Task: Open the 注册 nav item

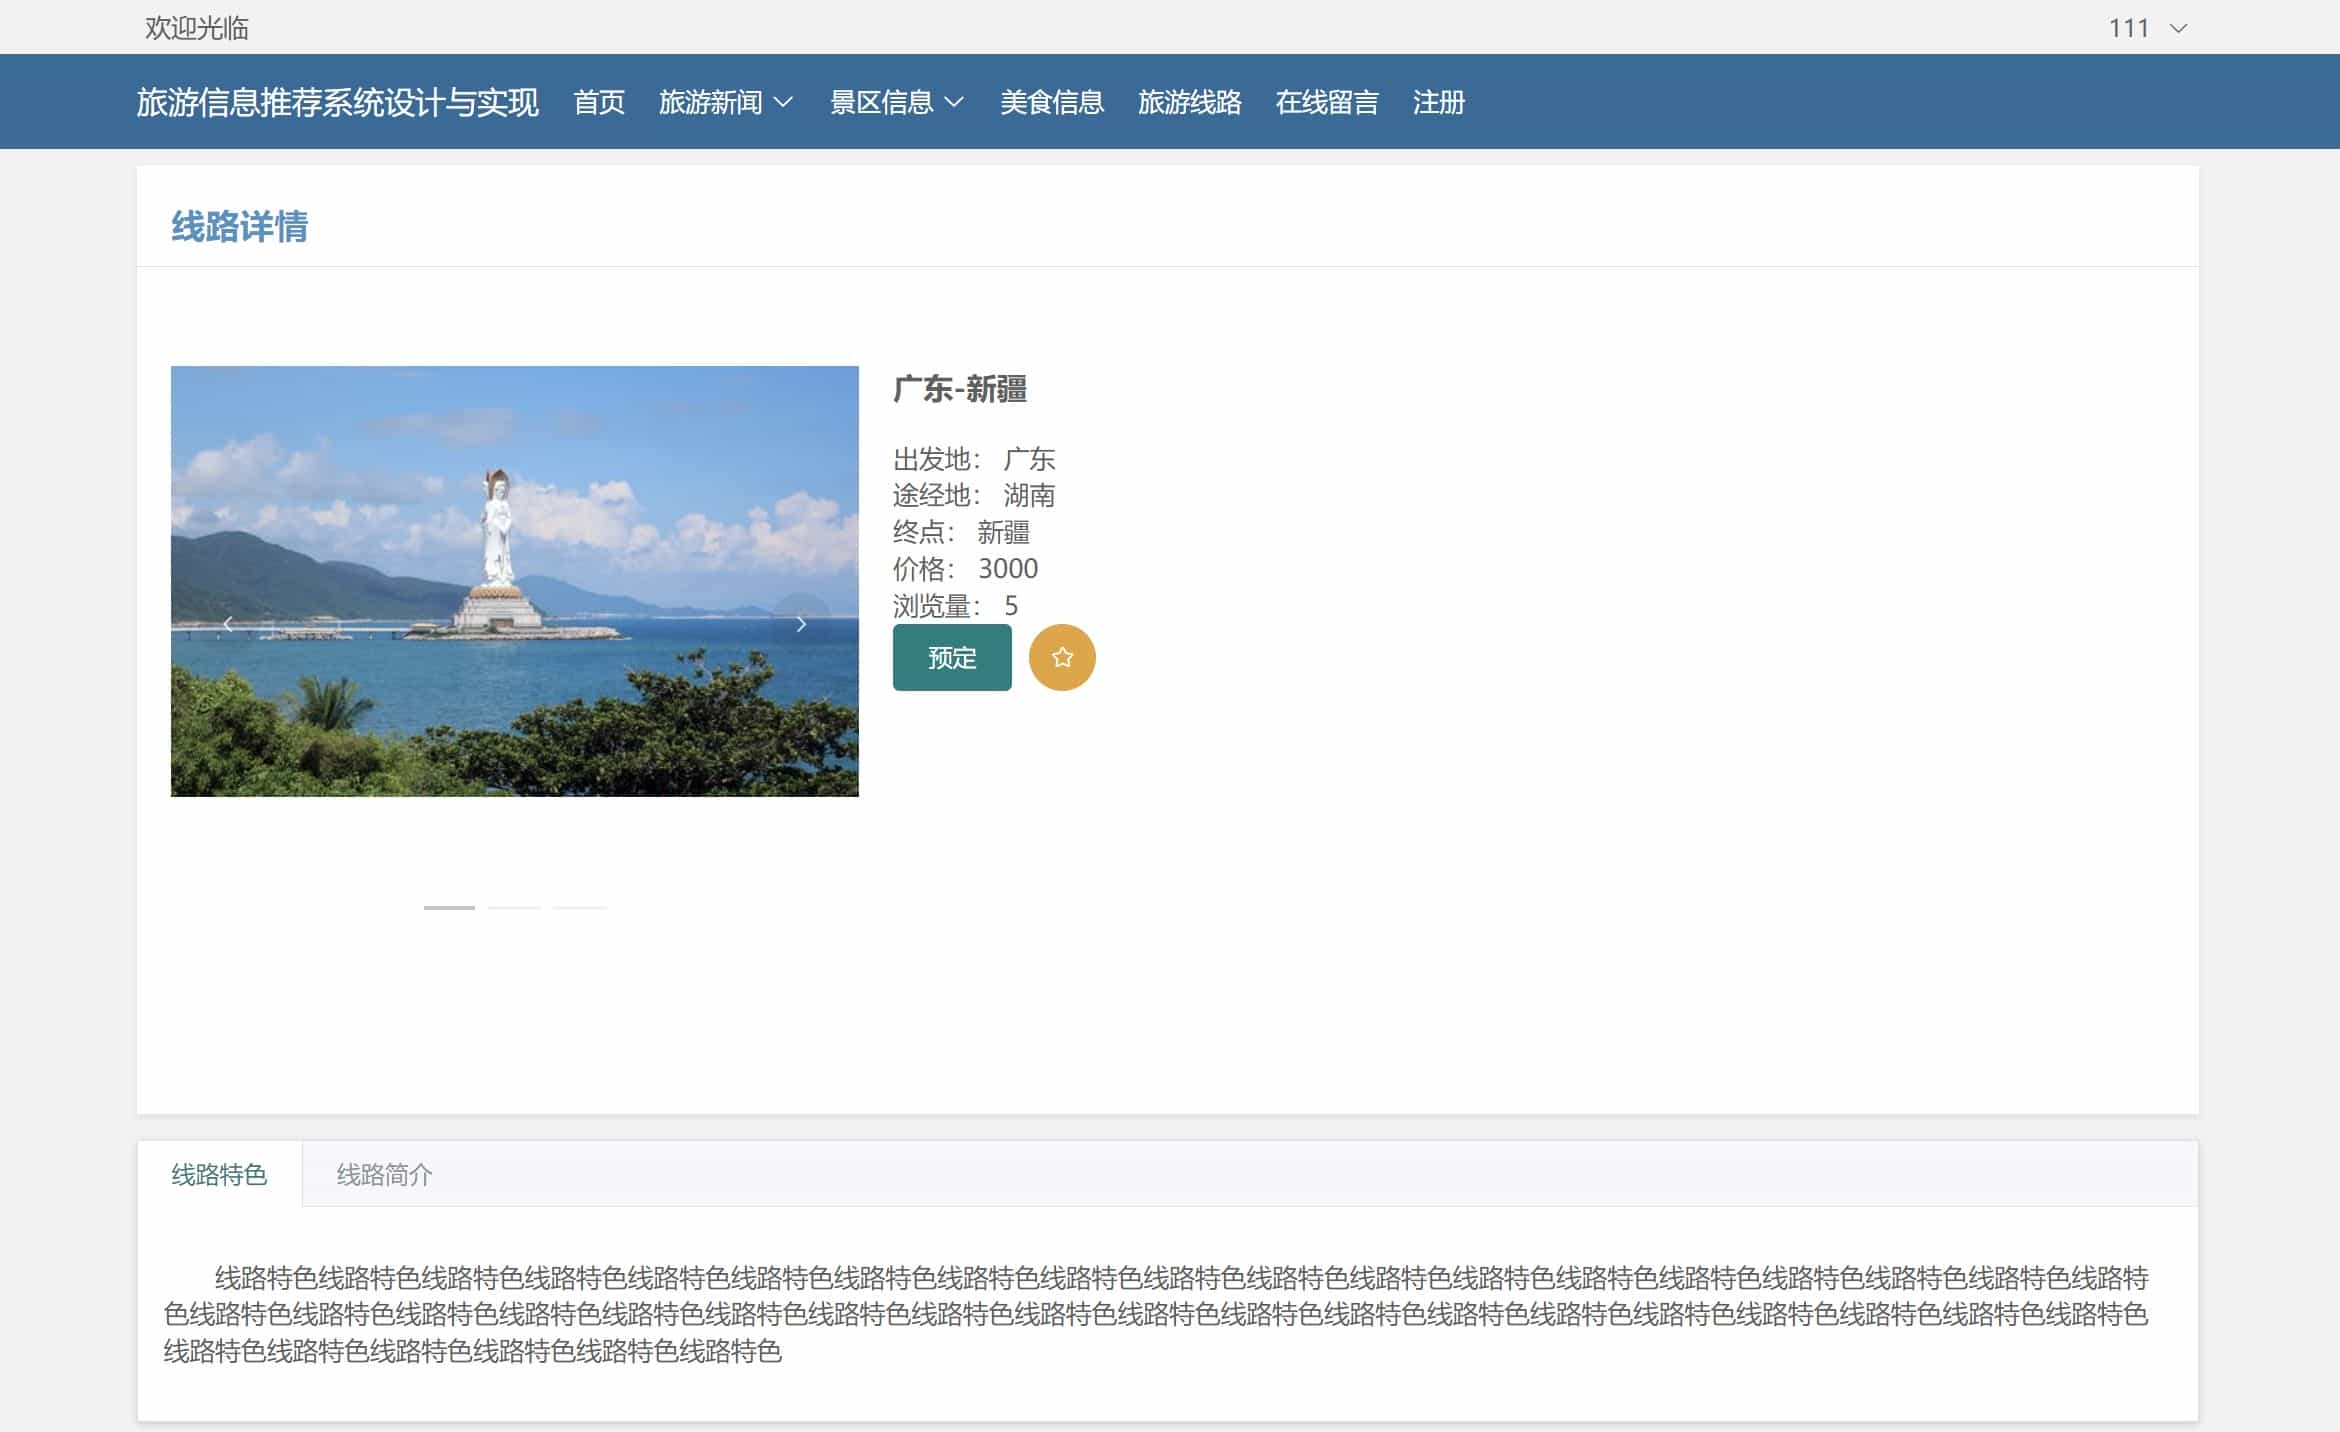Action: [1439, 102]
